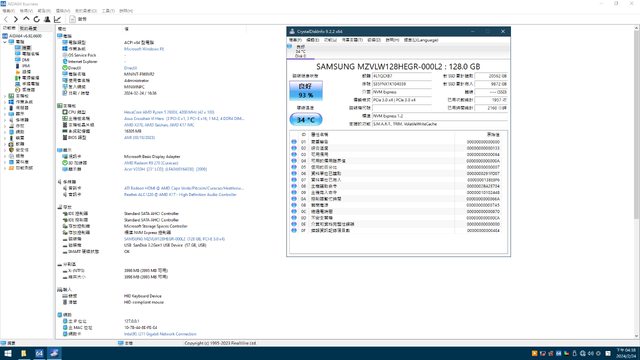Move up one level via toolbar up arrow
Screen dimensions: 640x360
pyautogui.click(x=26, y=19)
